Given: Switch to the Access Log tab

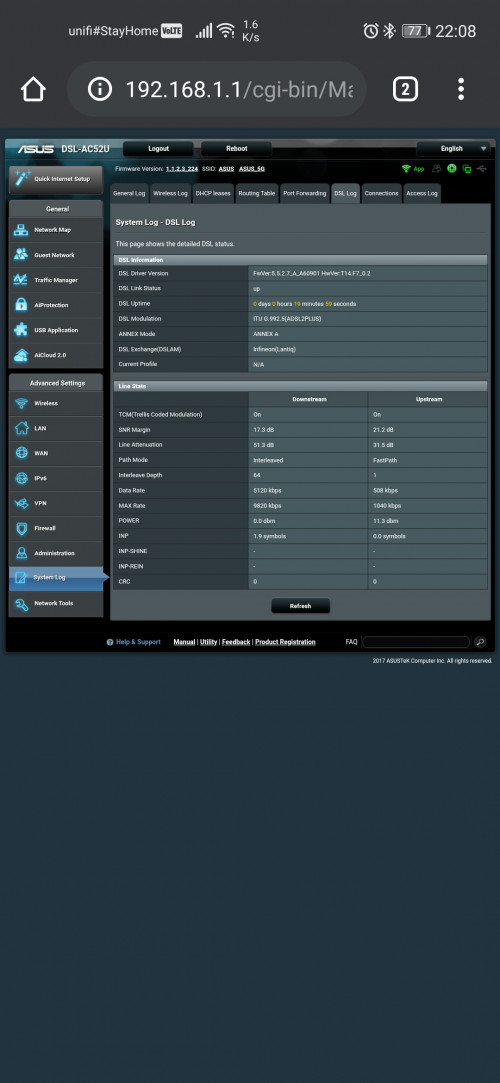Looking at the screenshot, I should (422, 193).
